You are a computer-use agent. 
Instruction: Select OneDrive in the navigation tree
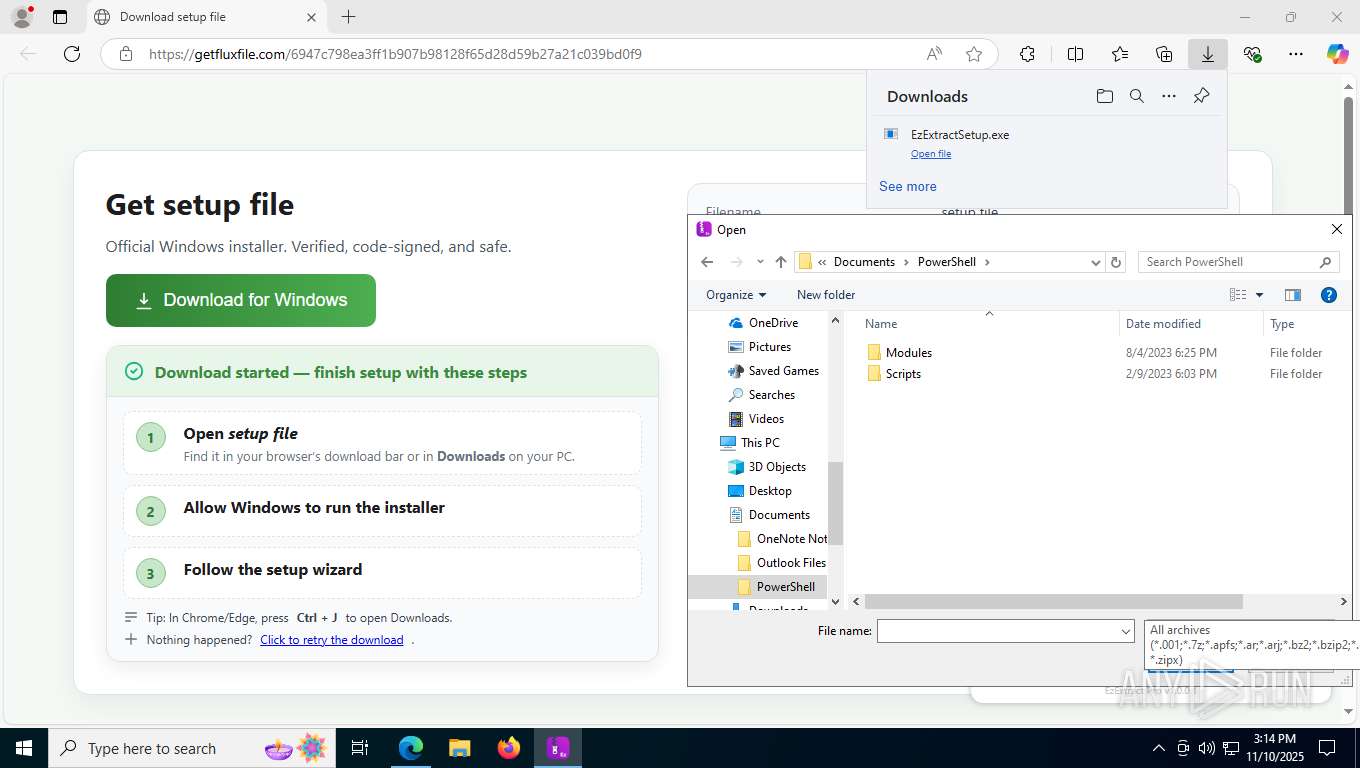click(x=774, y=323)
